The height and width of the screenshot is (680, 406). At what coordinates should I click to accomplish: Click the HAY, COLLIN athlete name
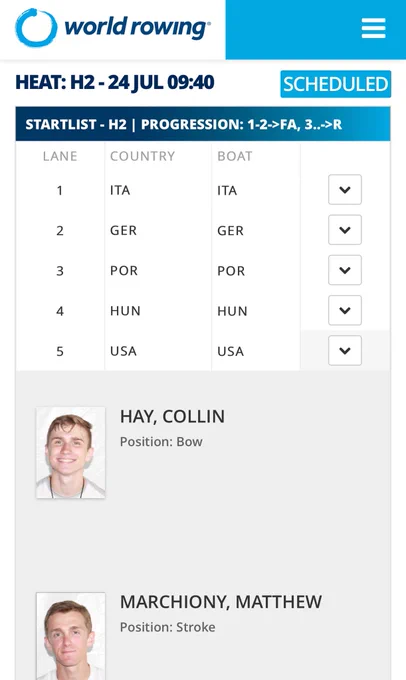tap(172, 417)
